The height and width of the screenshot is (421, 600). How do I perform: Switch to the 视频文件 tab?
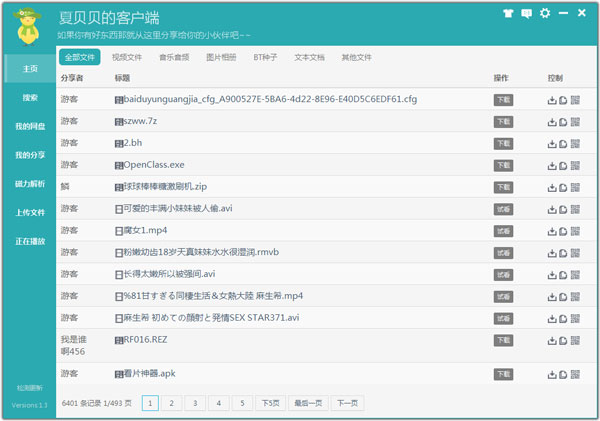tap(127, 57)
